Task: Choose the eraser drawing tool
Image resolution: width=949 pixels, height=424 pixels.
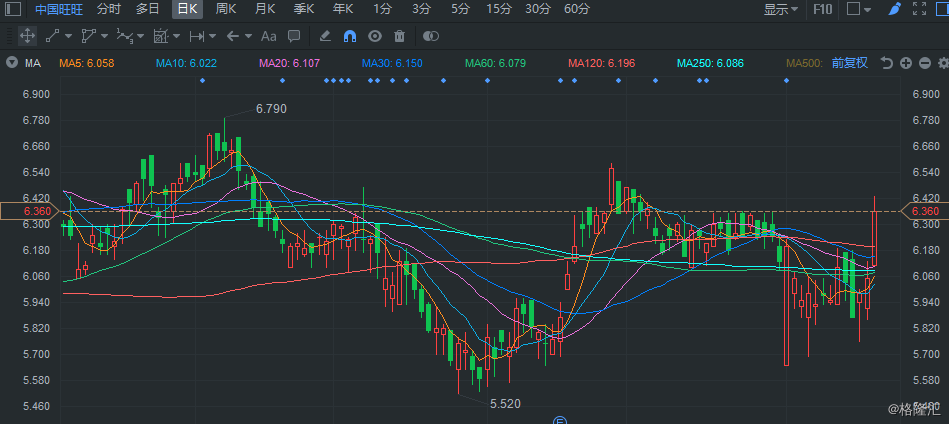Action: 325,36
